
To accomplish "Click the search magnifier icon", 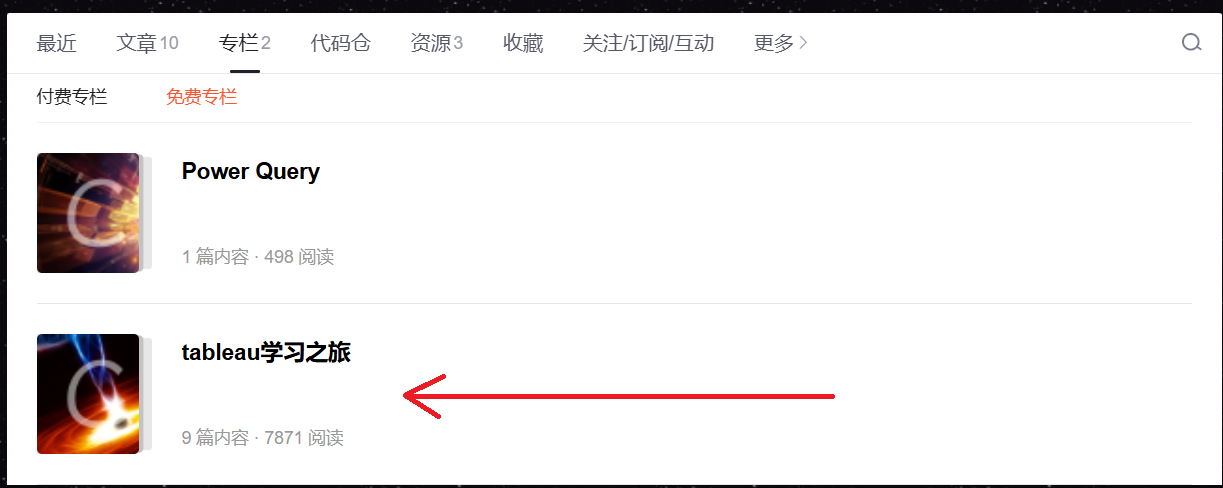I will click(1191, 43).
